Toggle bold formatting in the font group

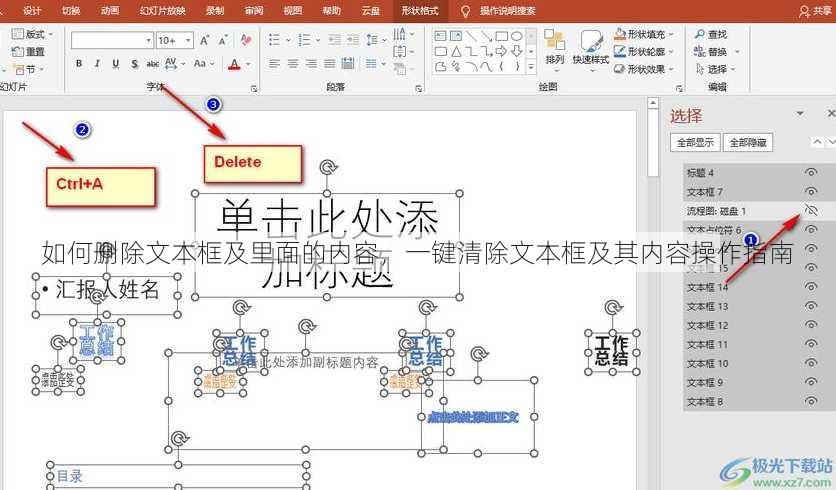79,63
